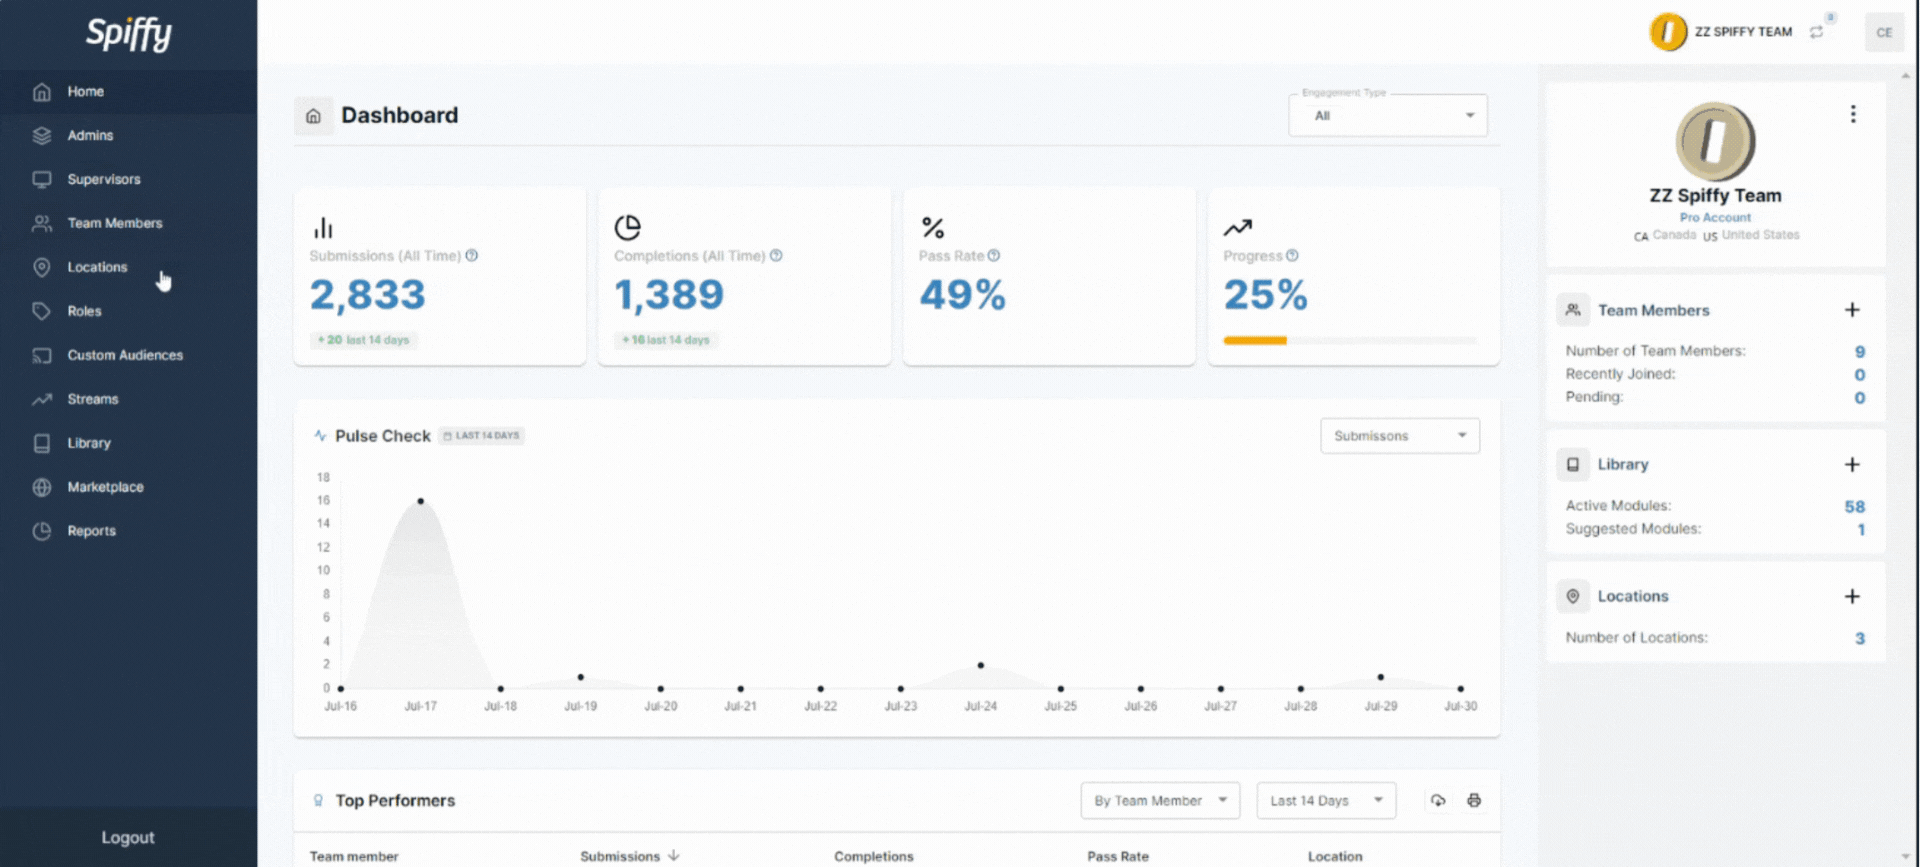
Task: Click the Logout button
Action: point(128,837)
